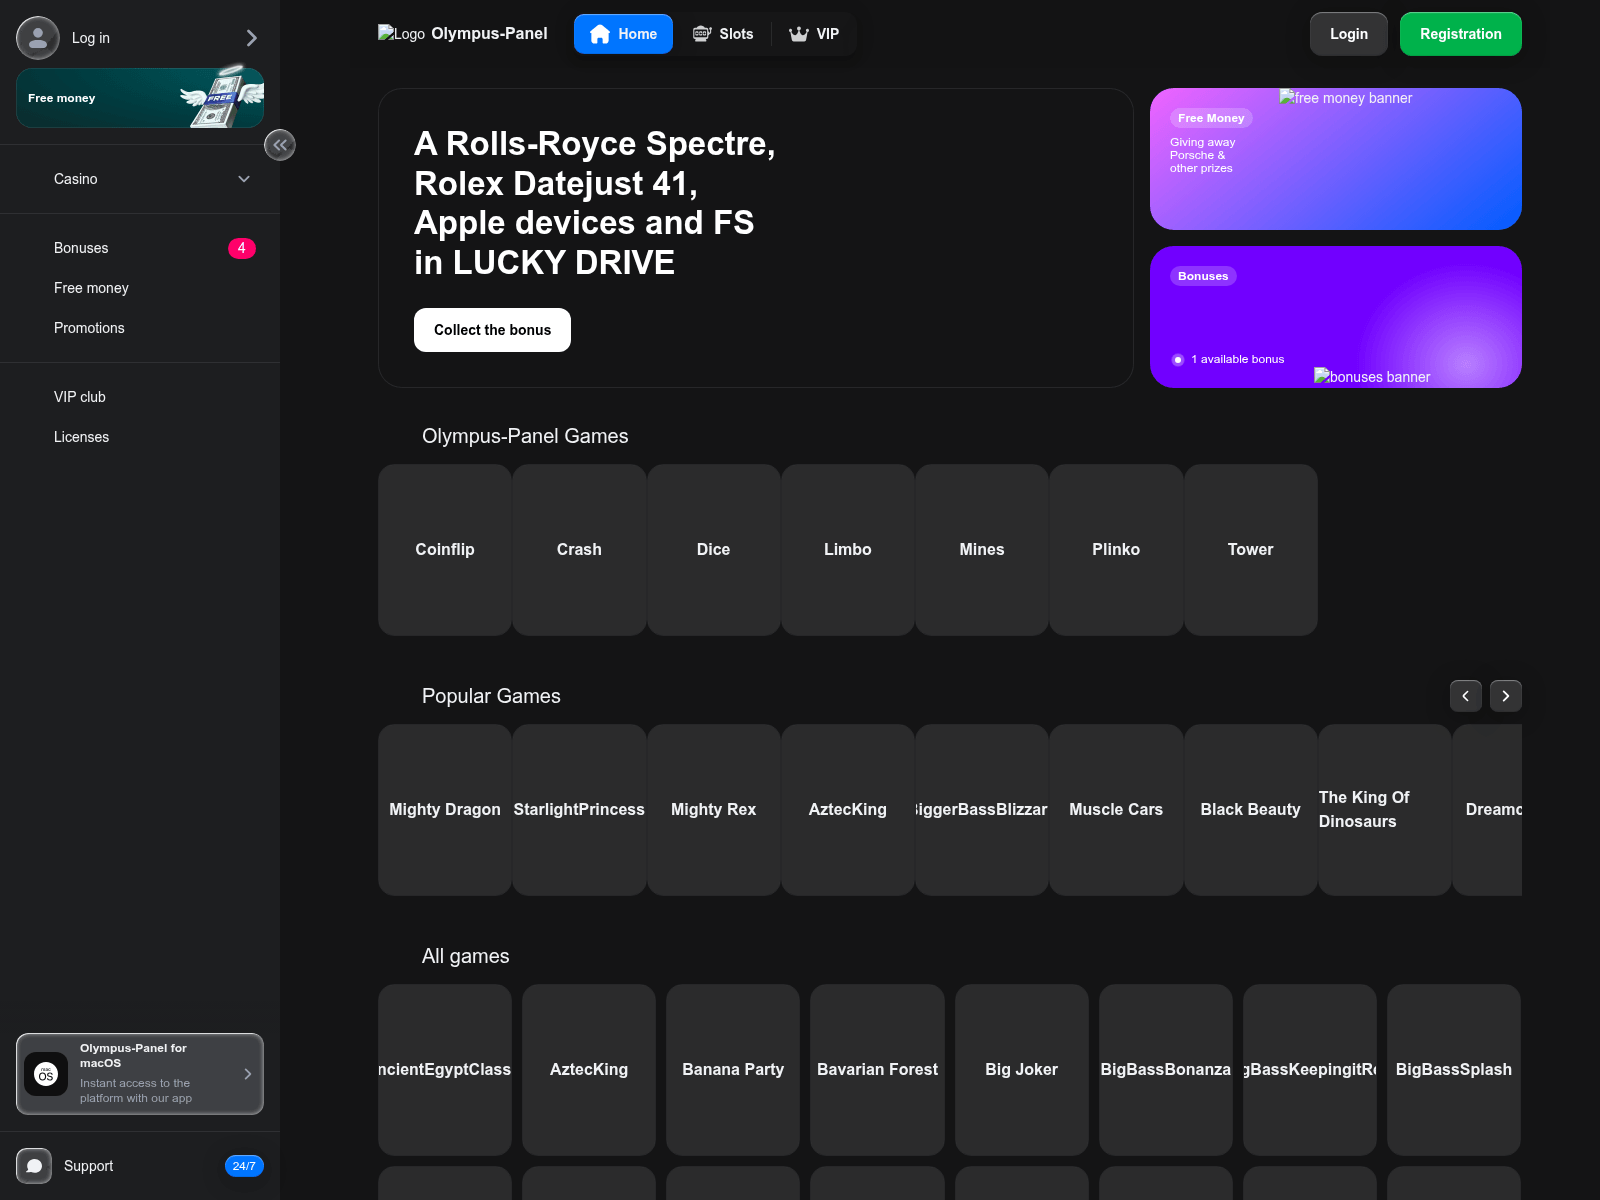Click the Support chat bubble icon
This screenshot has height=1200, width=1600.
[34, 1166]
